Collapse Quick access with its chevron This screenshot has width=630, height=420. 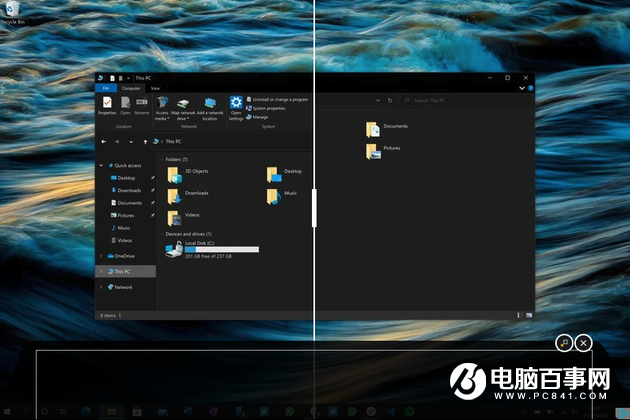(x=101, y=165)
